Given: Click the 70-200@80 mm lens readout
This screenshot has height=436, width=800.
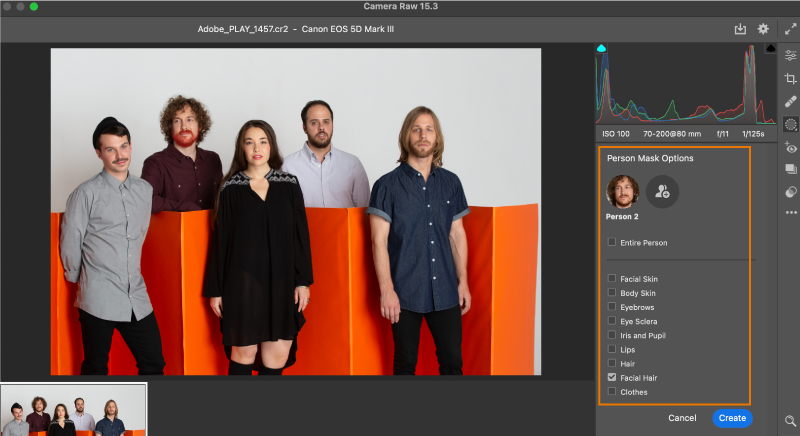Looking at the screenshot, I should (672, 134).
